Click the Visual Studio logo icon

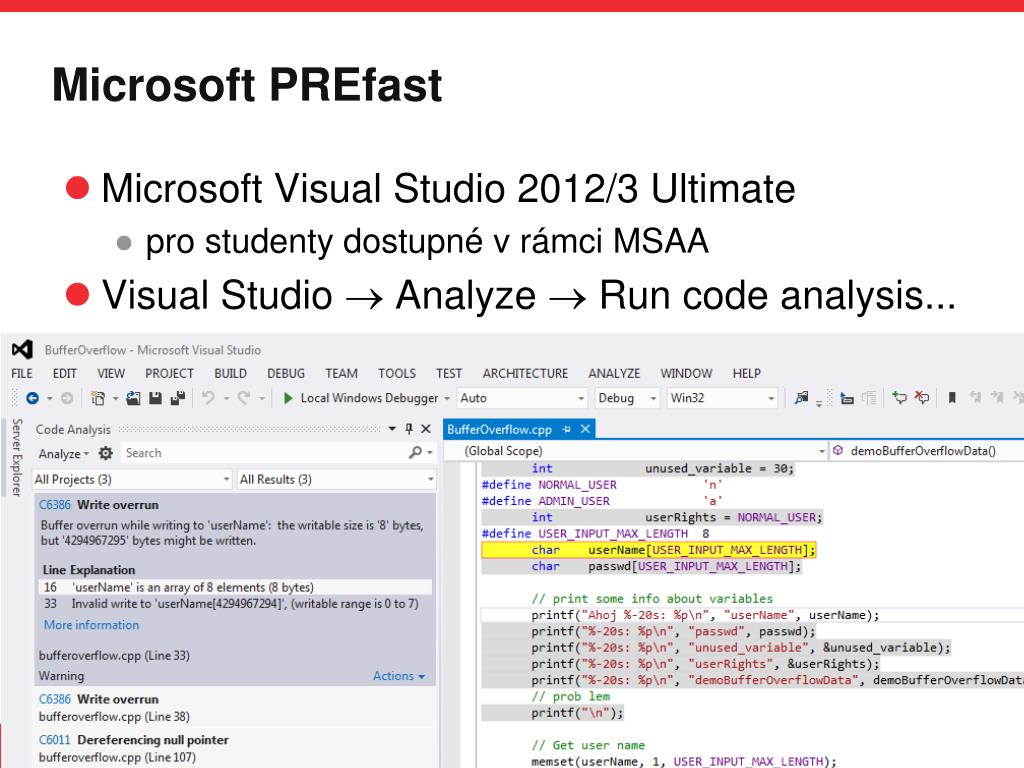pyautogui.click(x=22, y=349)
